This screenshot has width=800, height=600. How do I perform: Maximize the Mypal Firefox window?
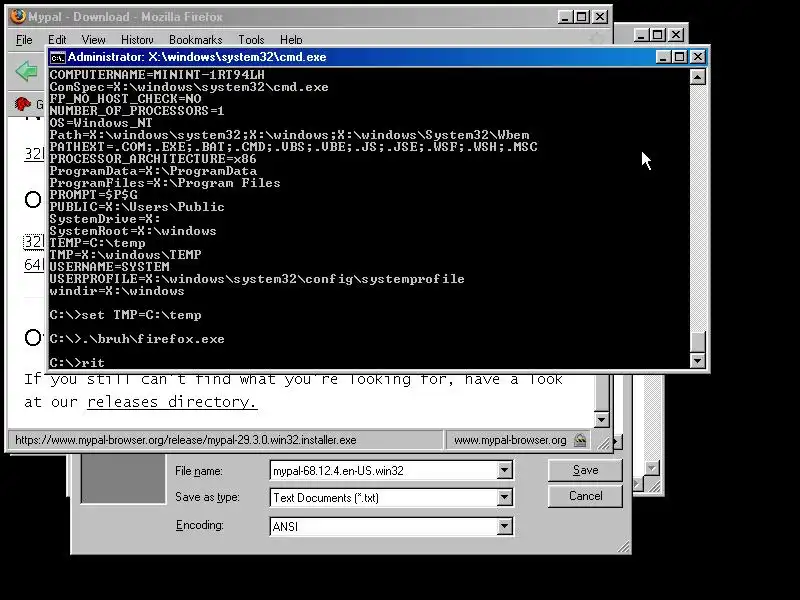click(582, 17)
